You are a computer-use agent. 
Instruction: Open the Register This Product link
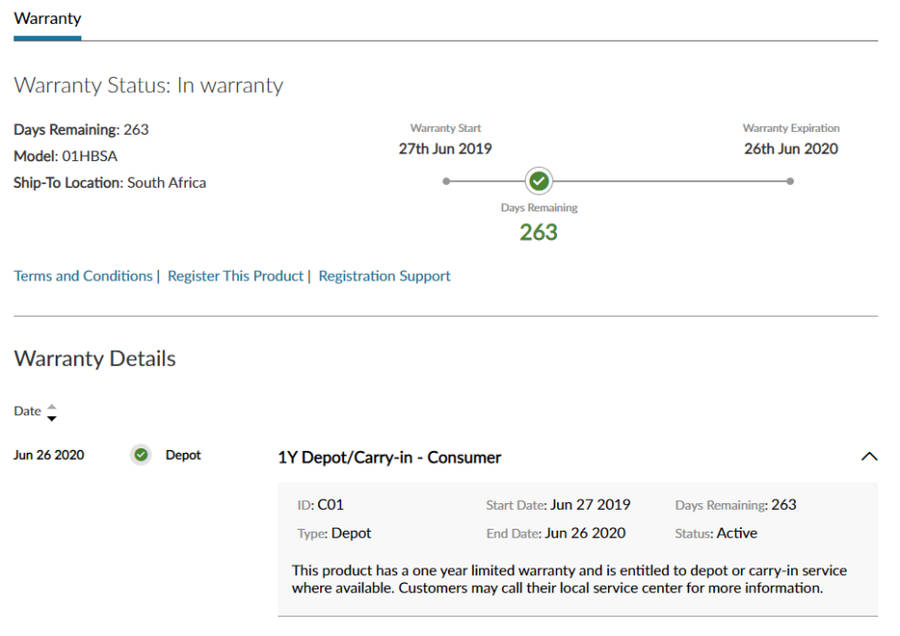pos(235,276)
